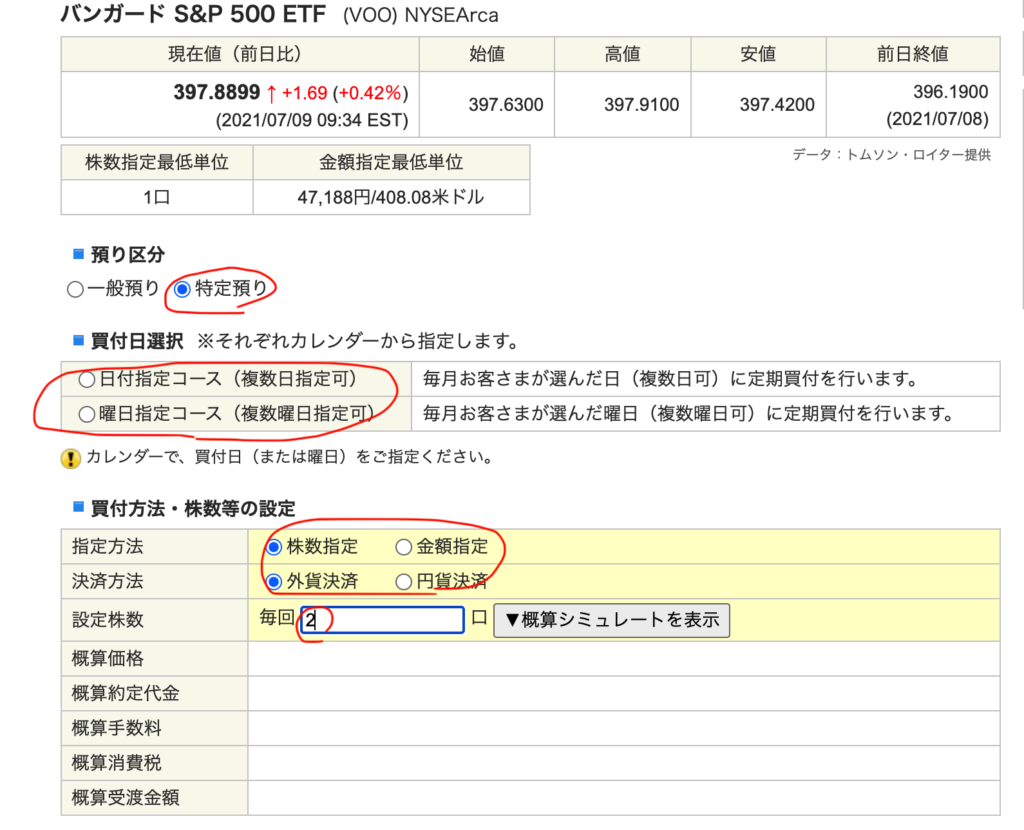Screen dimensions: 1024x830
Task: Click the 設定株数 row label
Action: pos(108,620)
